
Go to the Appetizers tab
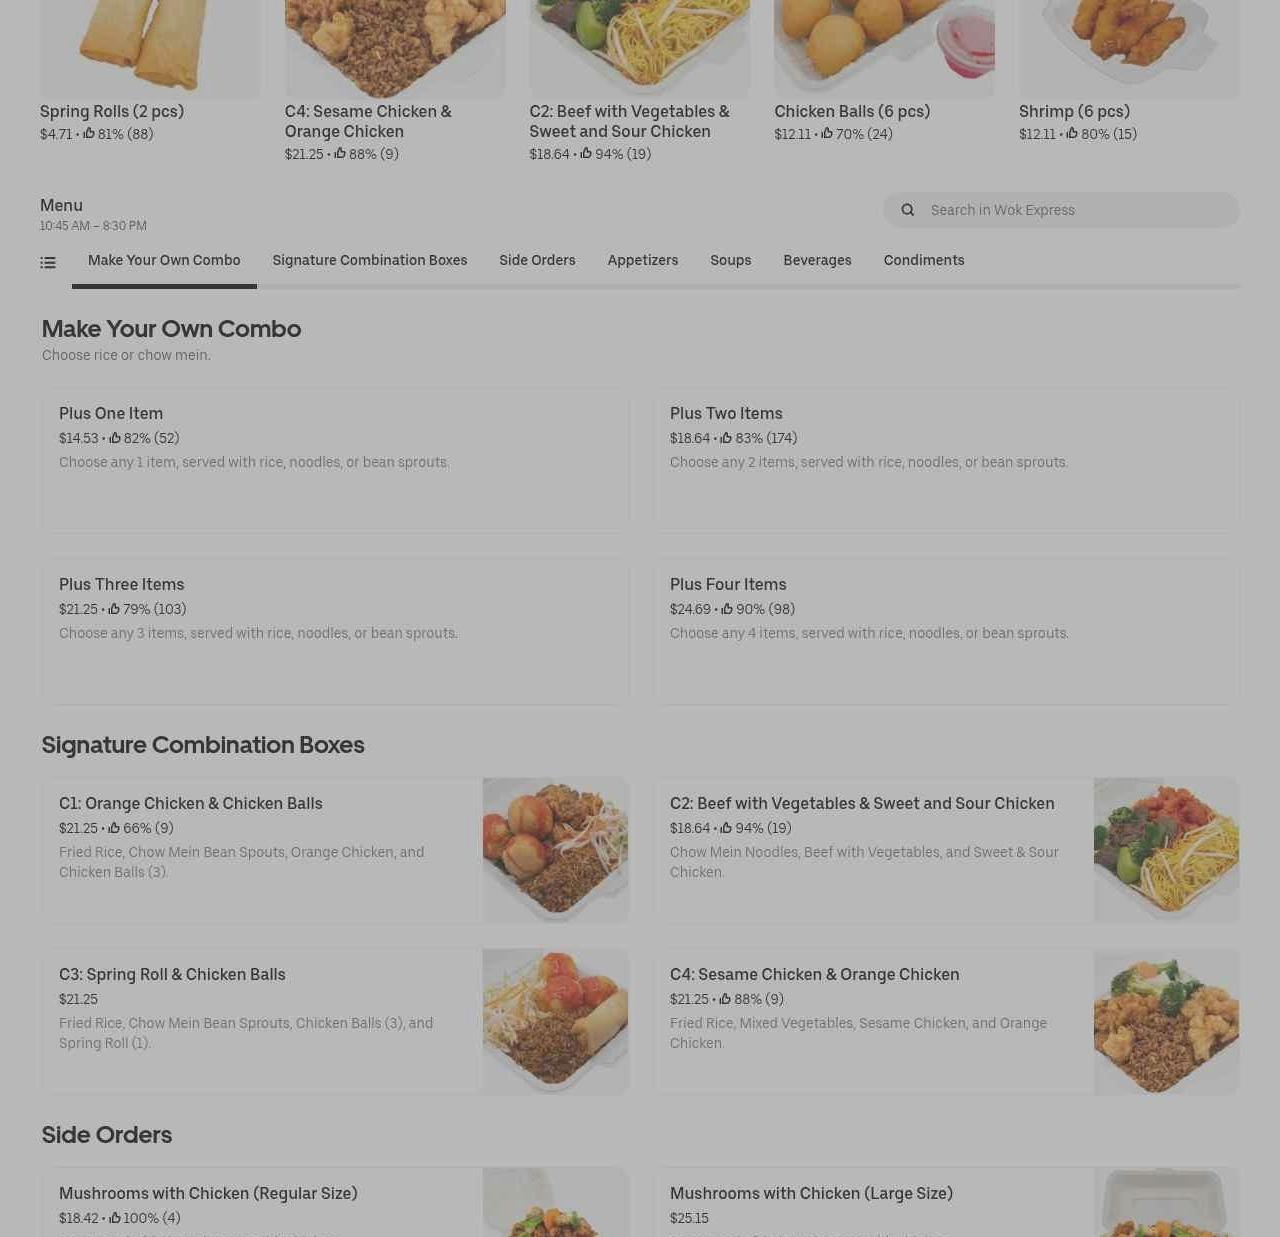coord(643,260)
